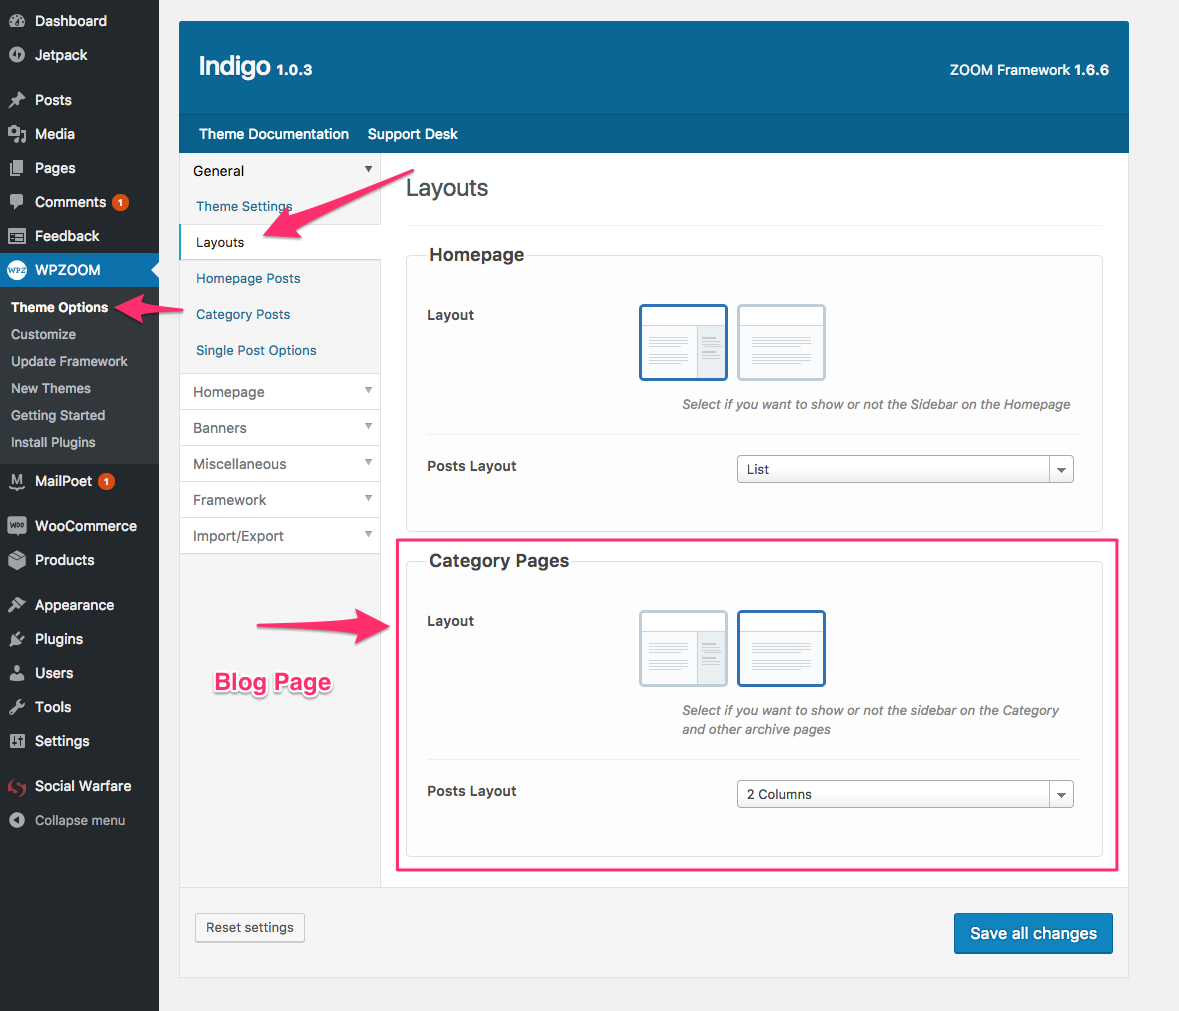Select Homepage layout with sidebar
1179x1011 pixels.
tap(683, 342)
